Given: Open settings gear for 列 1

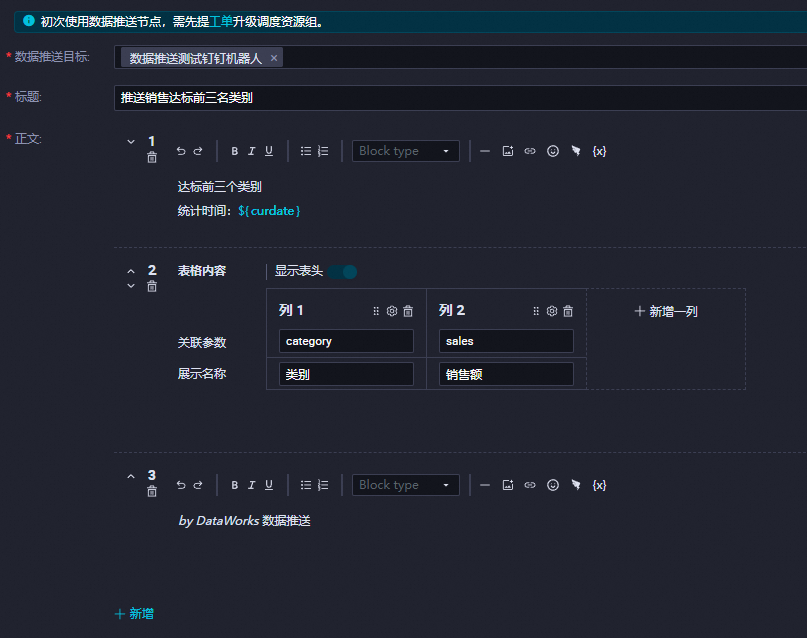Looking at the screenshot, I should [x=392, y=311].
